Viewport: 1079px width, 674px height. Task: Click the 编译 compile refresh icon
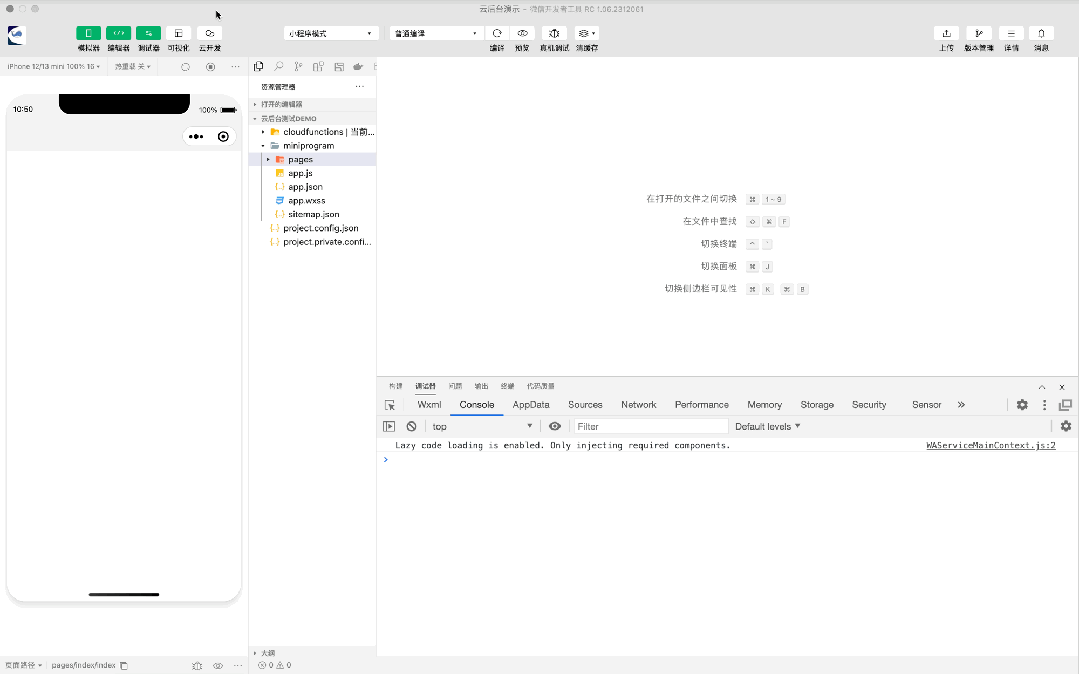tap(497, 33)
